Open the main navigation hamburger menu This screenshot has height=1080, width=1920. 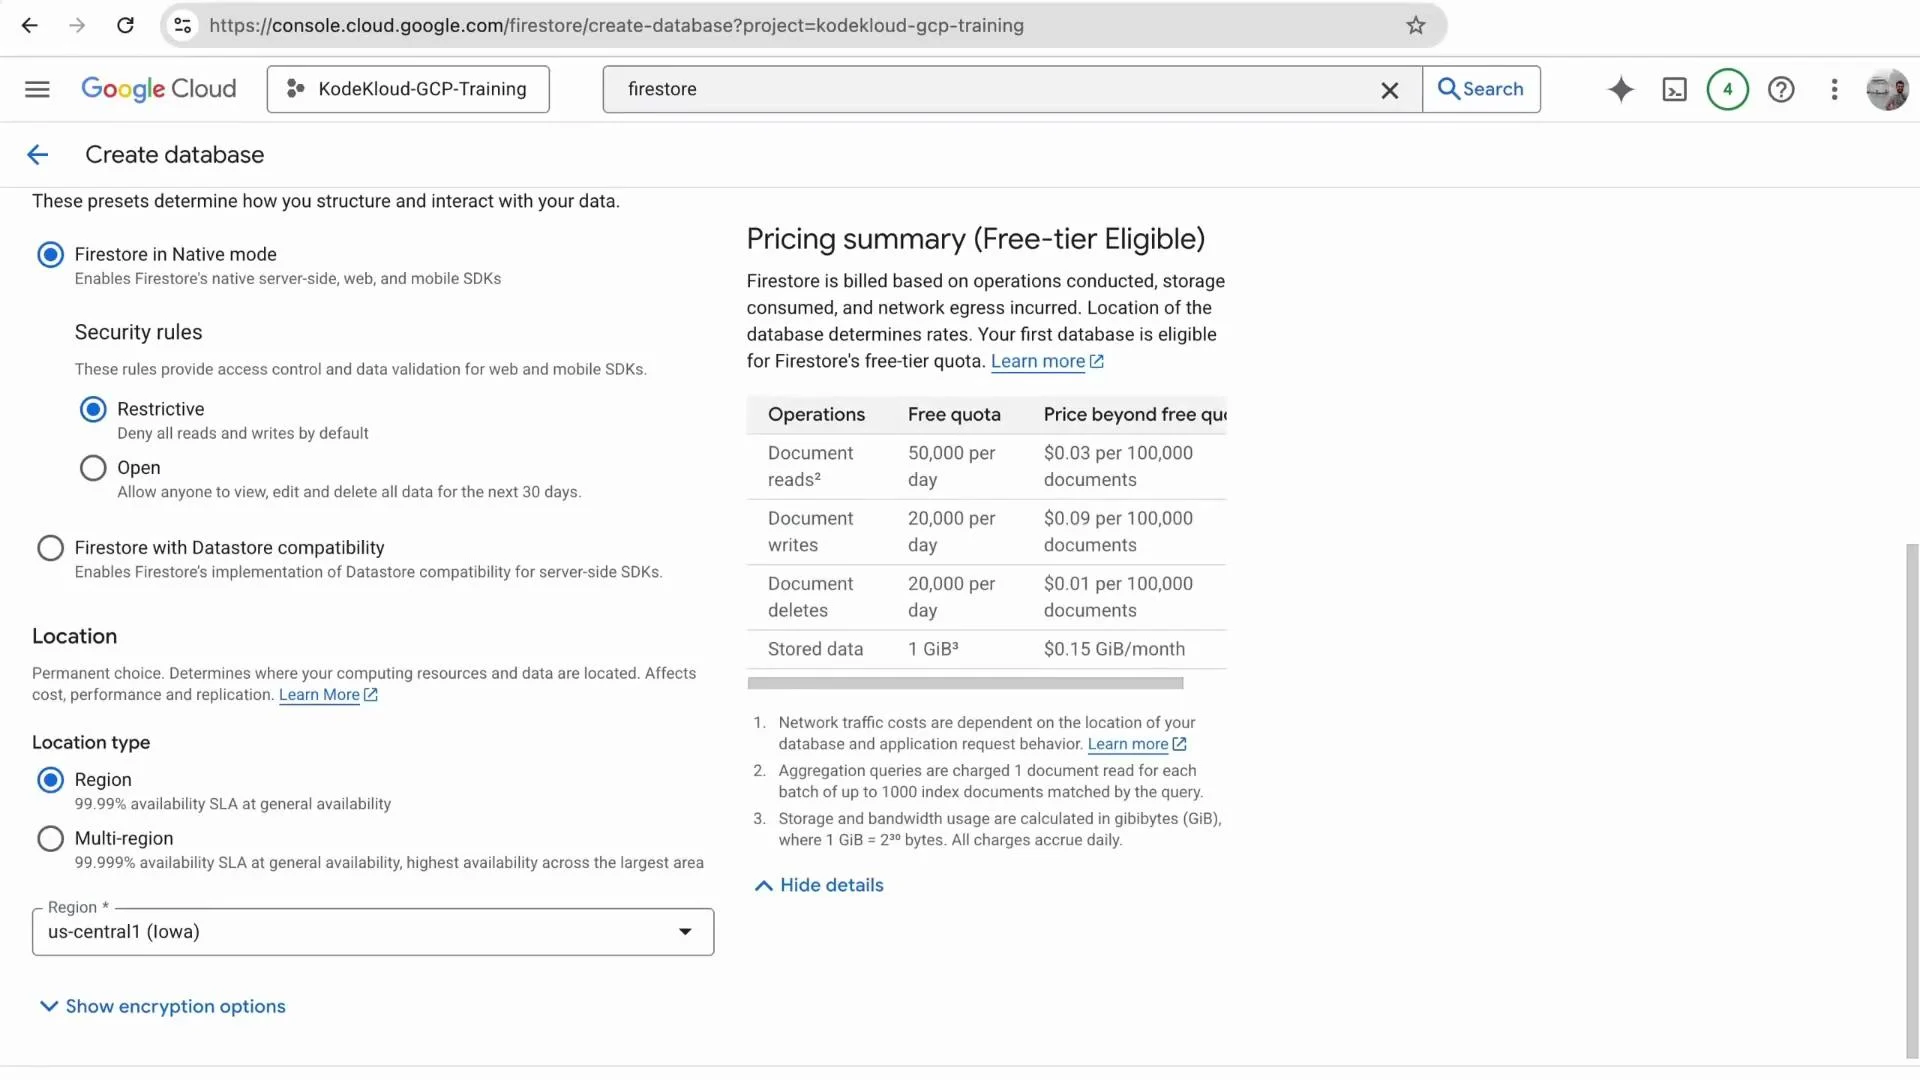(x=37, y=89)
